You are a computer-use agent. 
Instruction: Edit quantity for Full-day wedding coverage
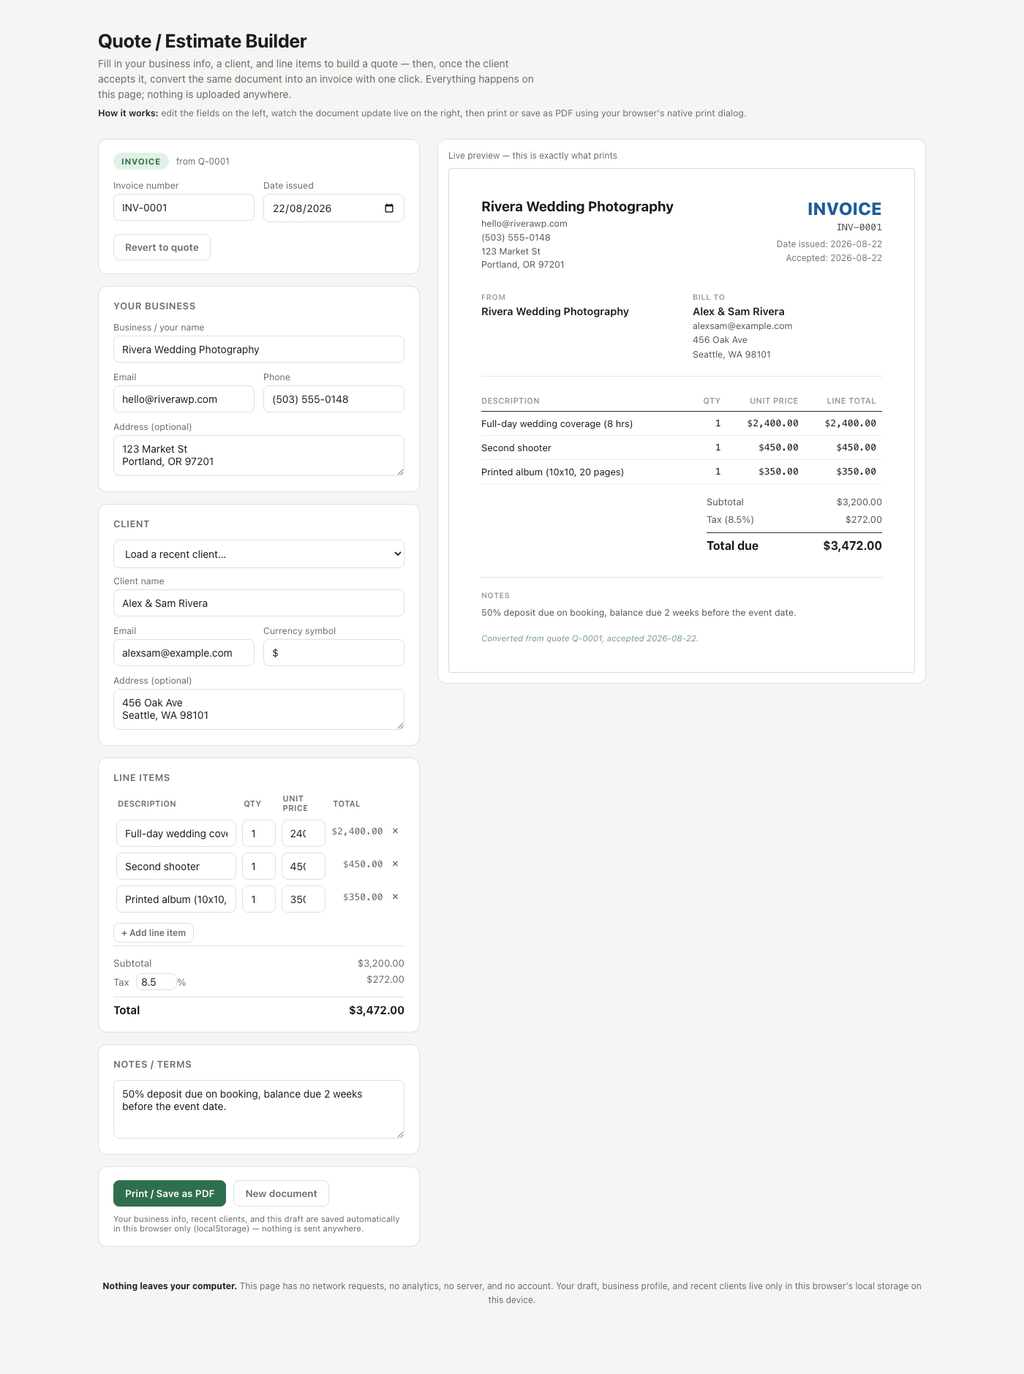point(259,833)
